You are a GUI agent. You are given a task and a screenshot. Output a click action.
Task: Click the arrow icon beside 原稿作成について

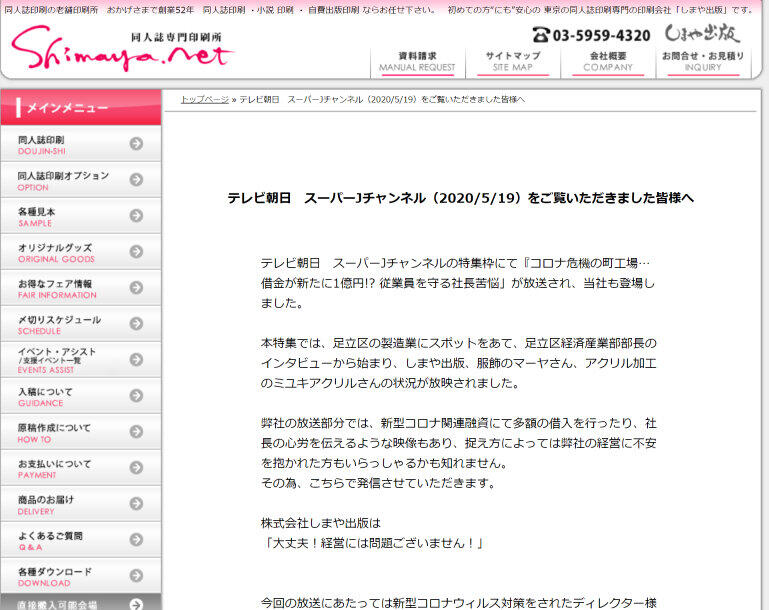tap(136, 432)
